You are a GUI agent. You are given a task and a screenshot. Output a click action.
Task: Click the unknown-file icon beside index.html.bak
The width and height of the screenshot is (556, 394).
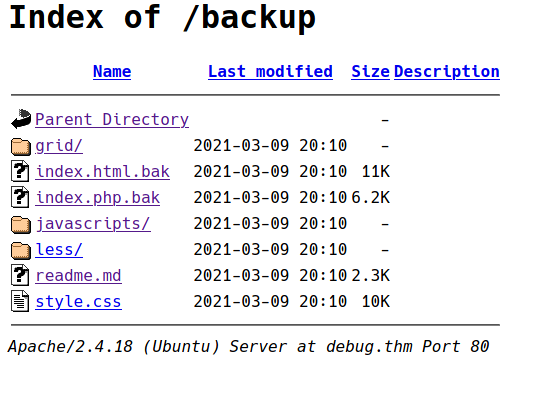20,171
